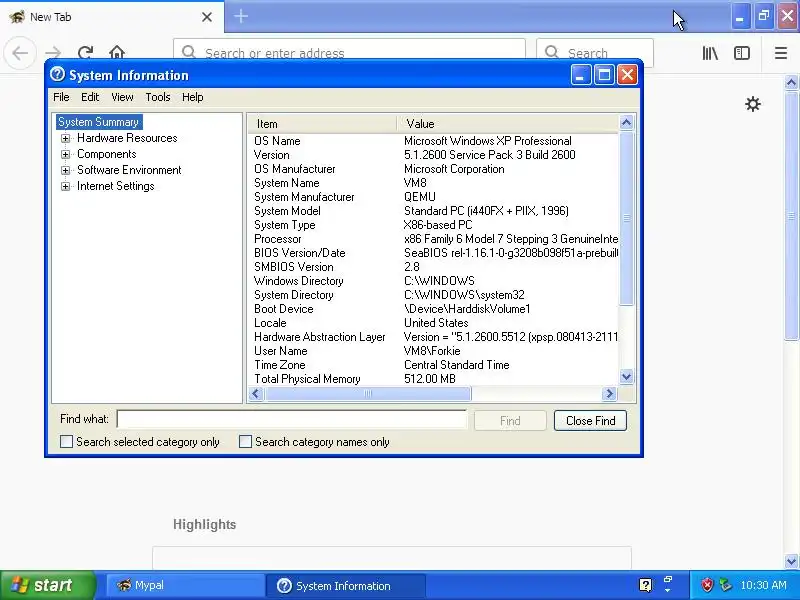
Task: Click the details horizontal scrollbar thumb
Action: click(367, 393)
